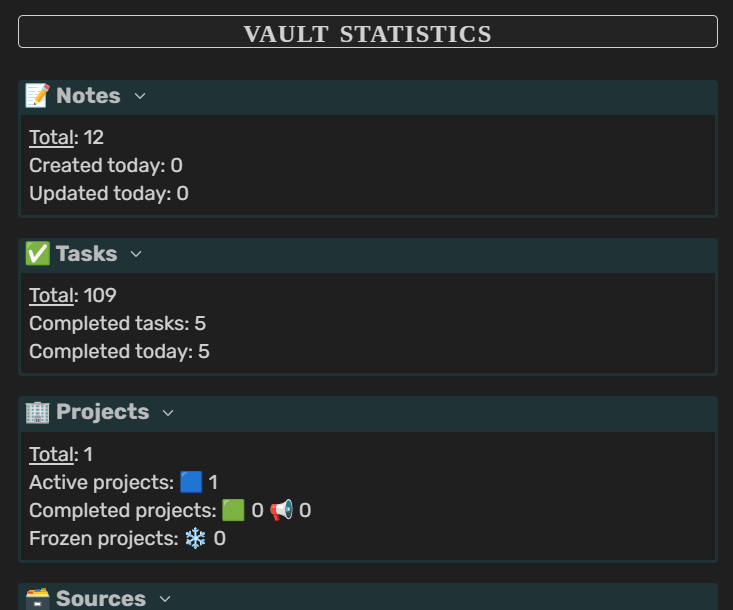Collapse the Projects section chevron
The image size is (733, 610).
[x=168, y=412]
